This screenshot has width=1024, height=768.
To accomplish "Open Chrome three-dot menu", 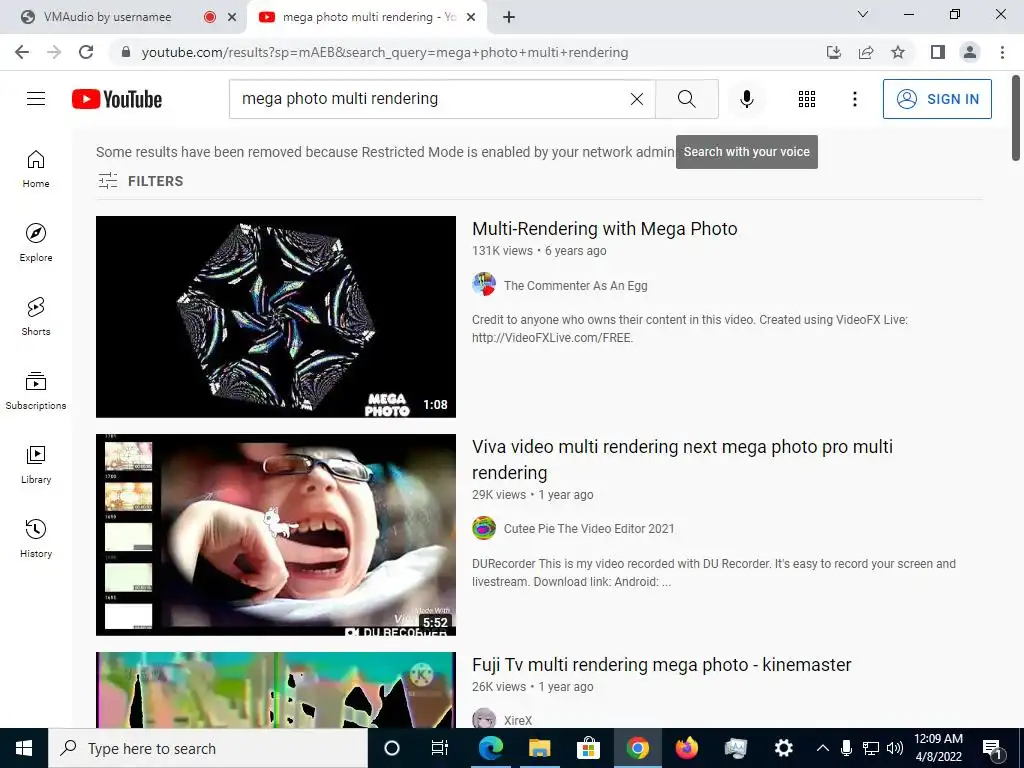I will click(1002, 52).
